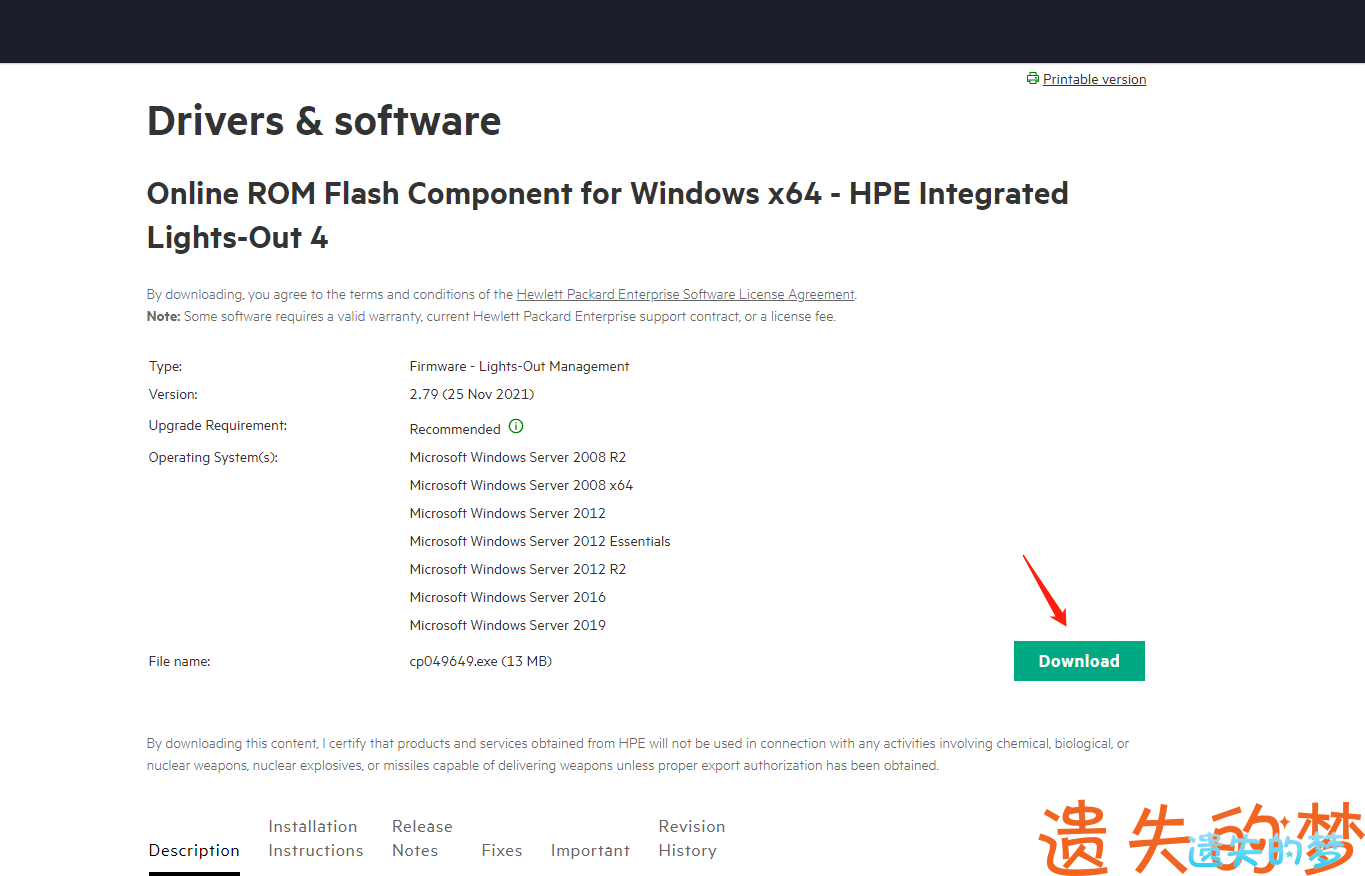Open the Installation Instructions tab
The height and width of the screenshot is (876, 1365).
pyautogui.click(x=316, y=838)
